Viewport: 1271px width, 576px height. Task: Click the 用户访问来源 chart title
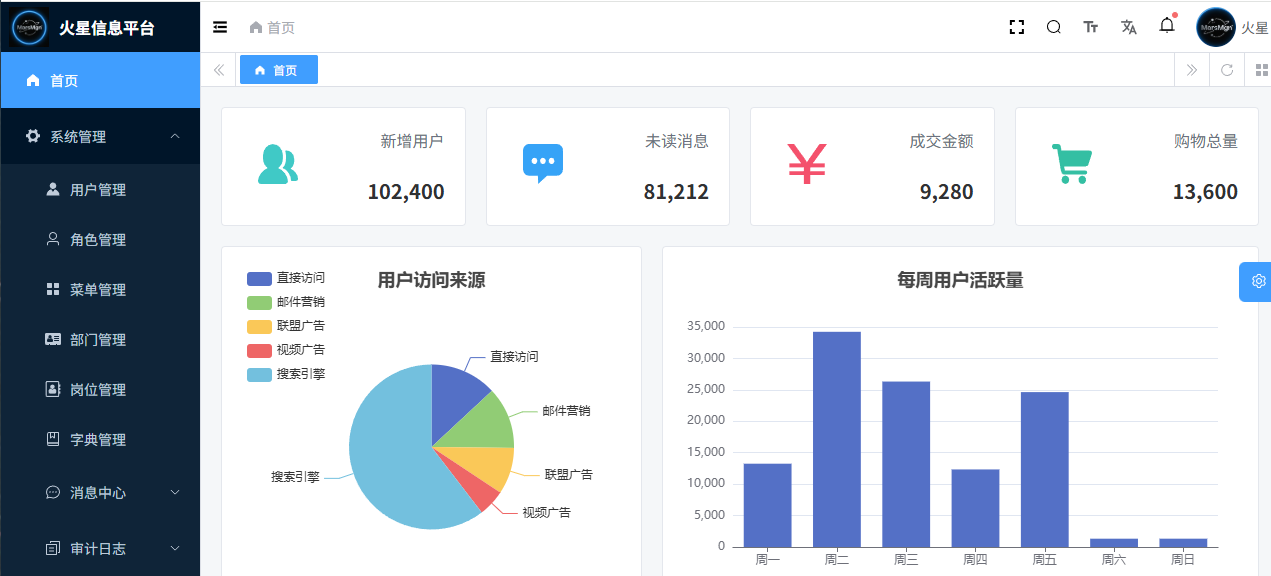click(432, 280)
